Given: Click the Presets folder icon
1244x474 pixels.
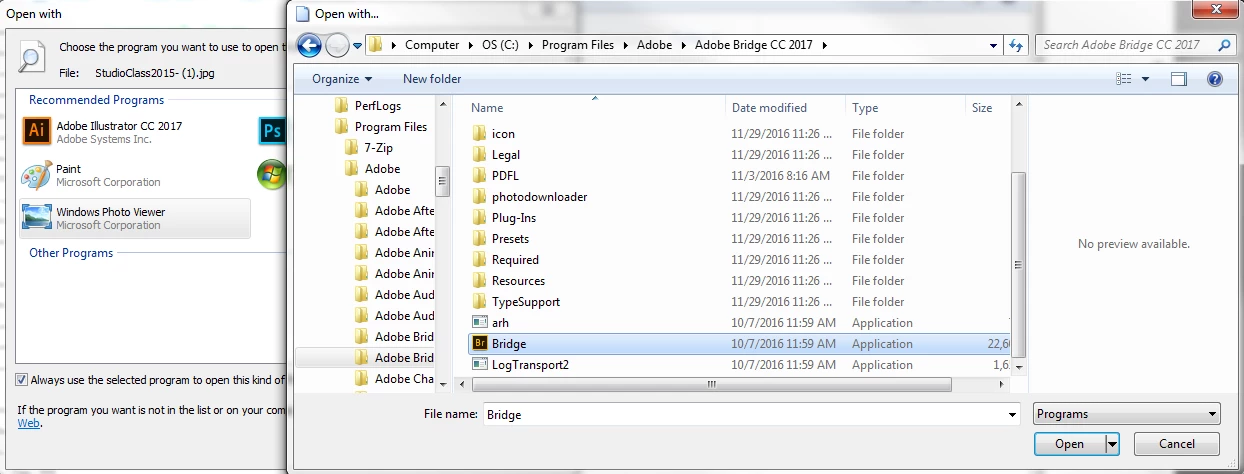Looking at the screenshot, I should coord(479,239).
